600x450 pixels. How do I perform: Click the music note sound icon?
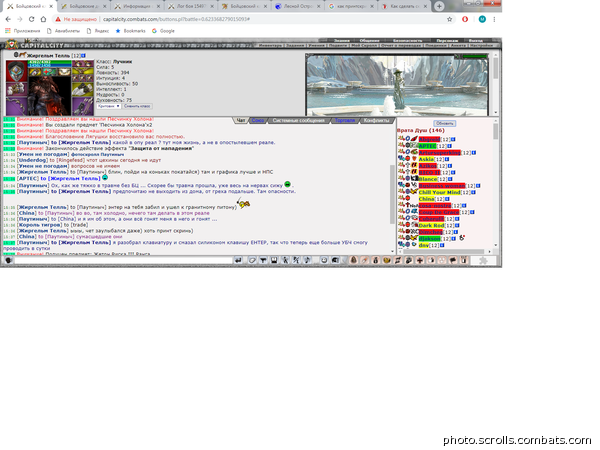coord(307,260)
